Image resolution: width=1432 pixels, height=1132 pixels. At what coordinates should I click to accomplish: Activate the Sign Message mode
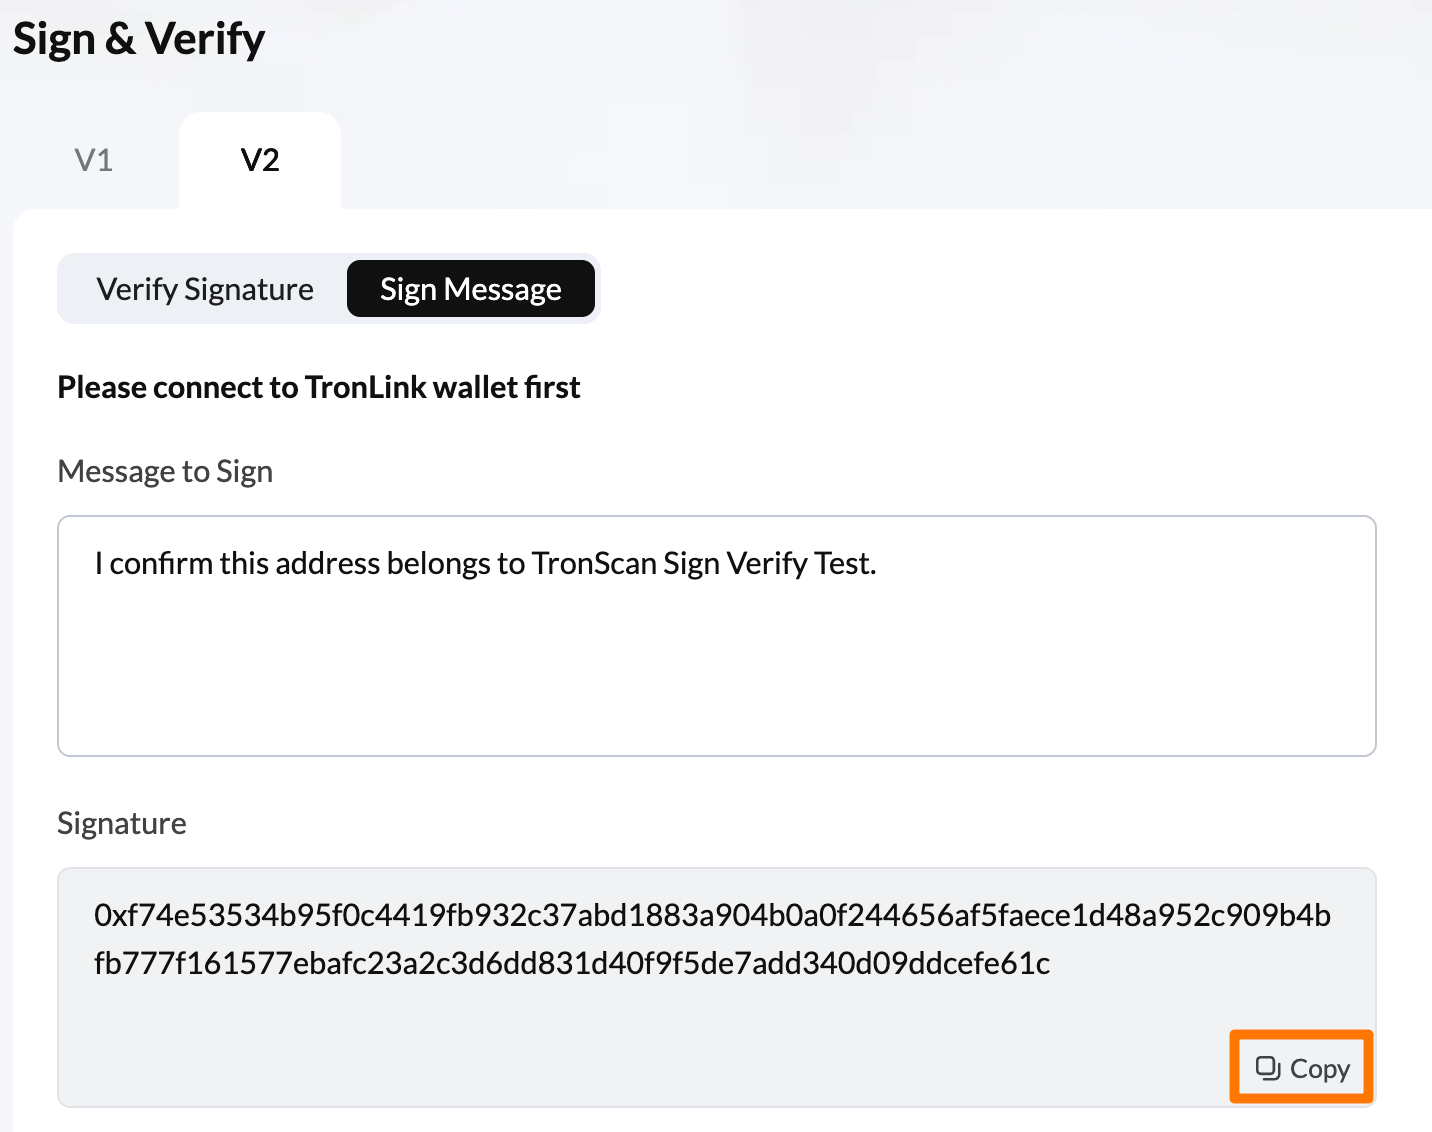pos(471,289)
